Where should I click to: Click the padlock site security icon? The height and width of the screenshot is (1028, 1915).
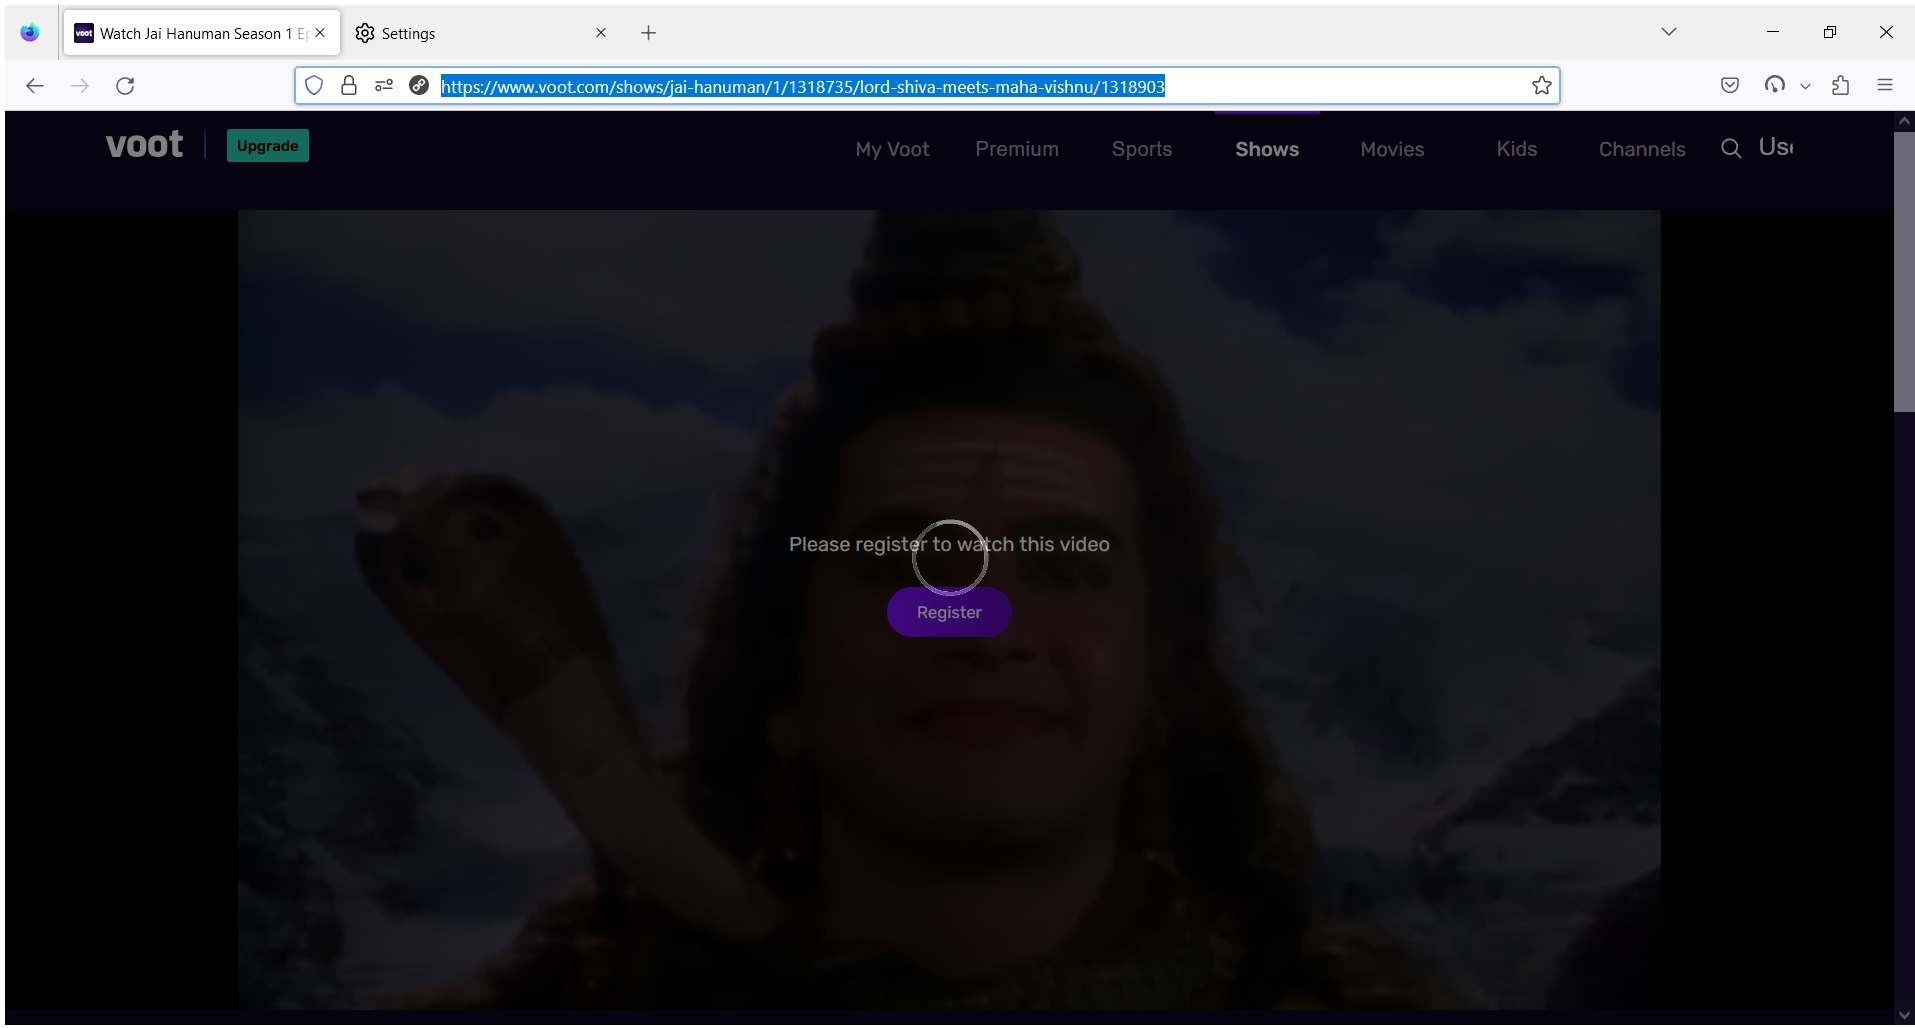[x=348, y=86]
